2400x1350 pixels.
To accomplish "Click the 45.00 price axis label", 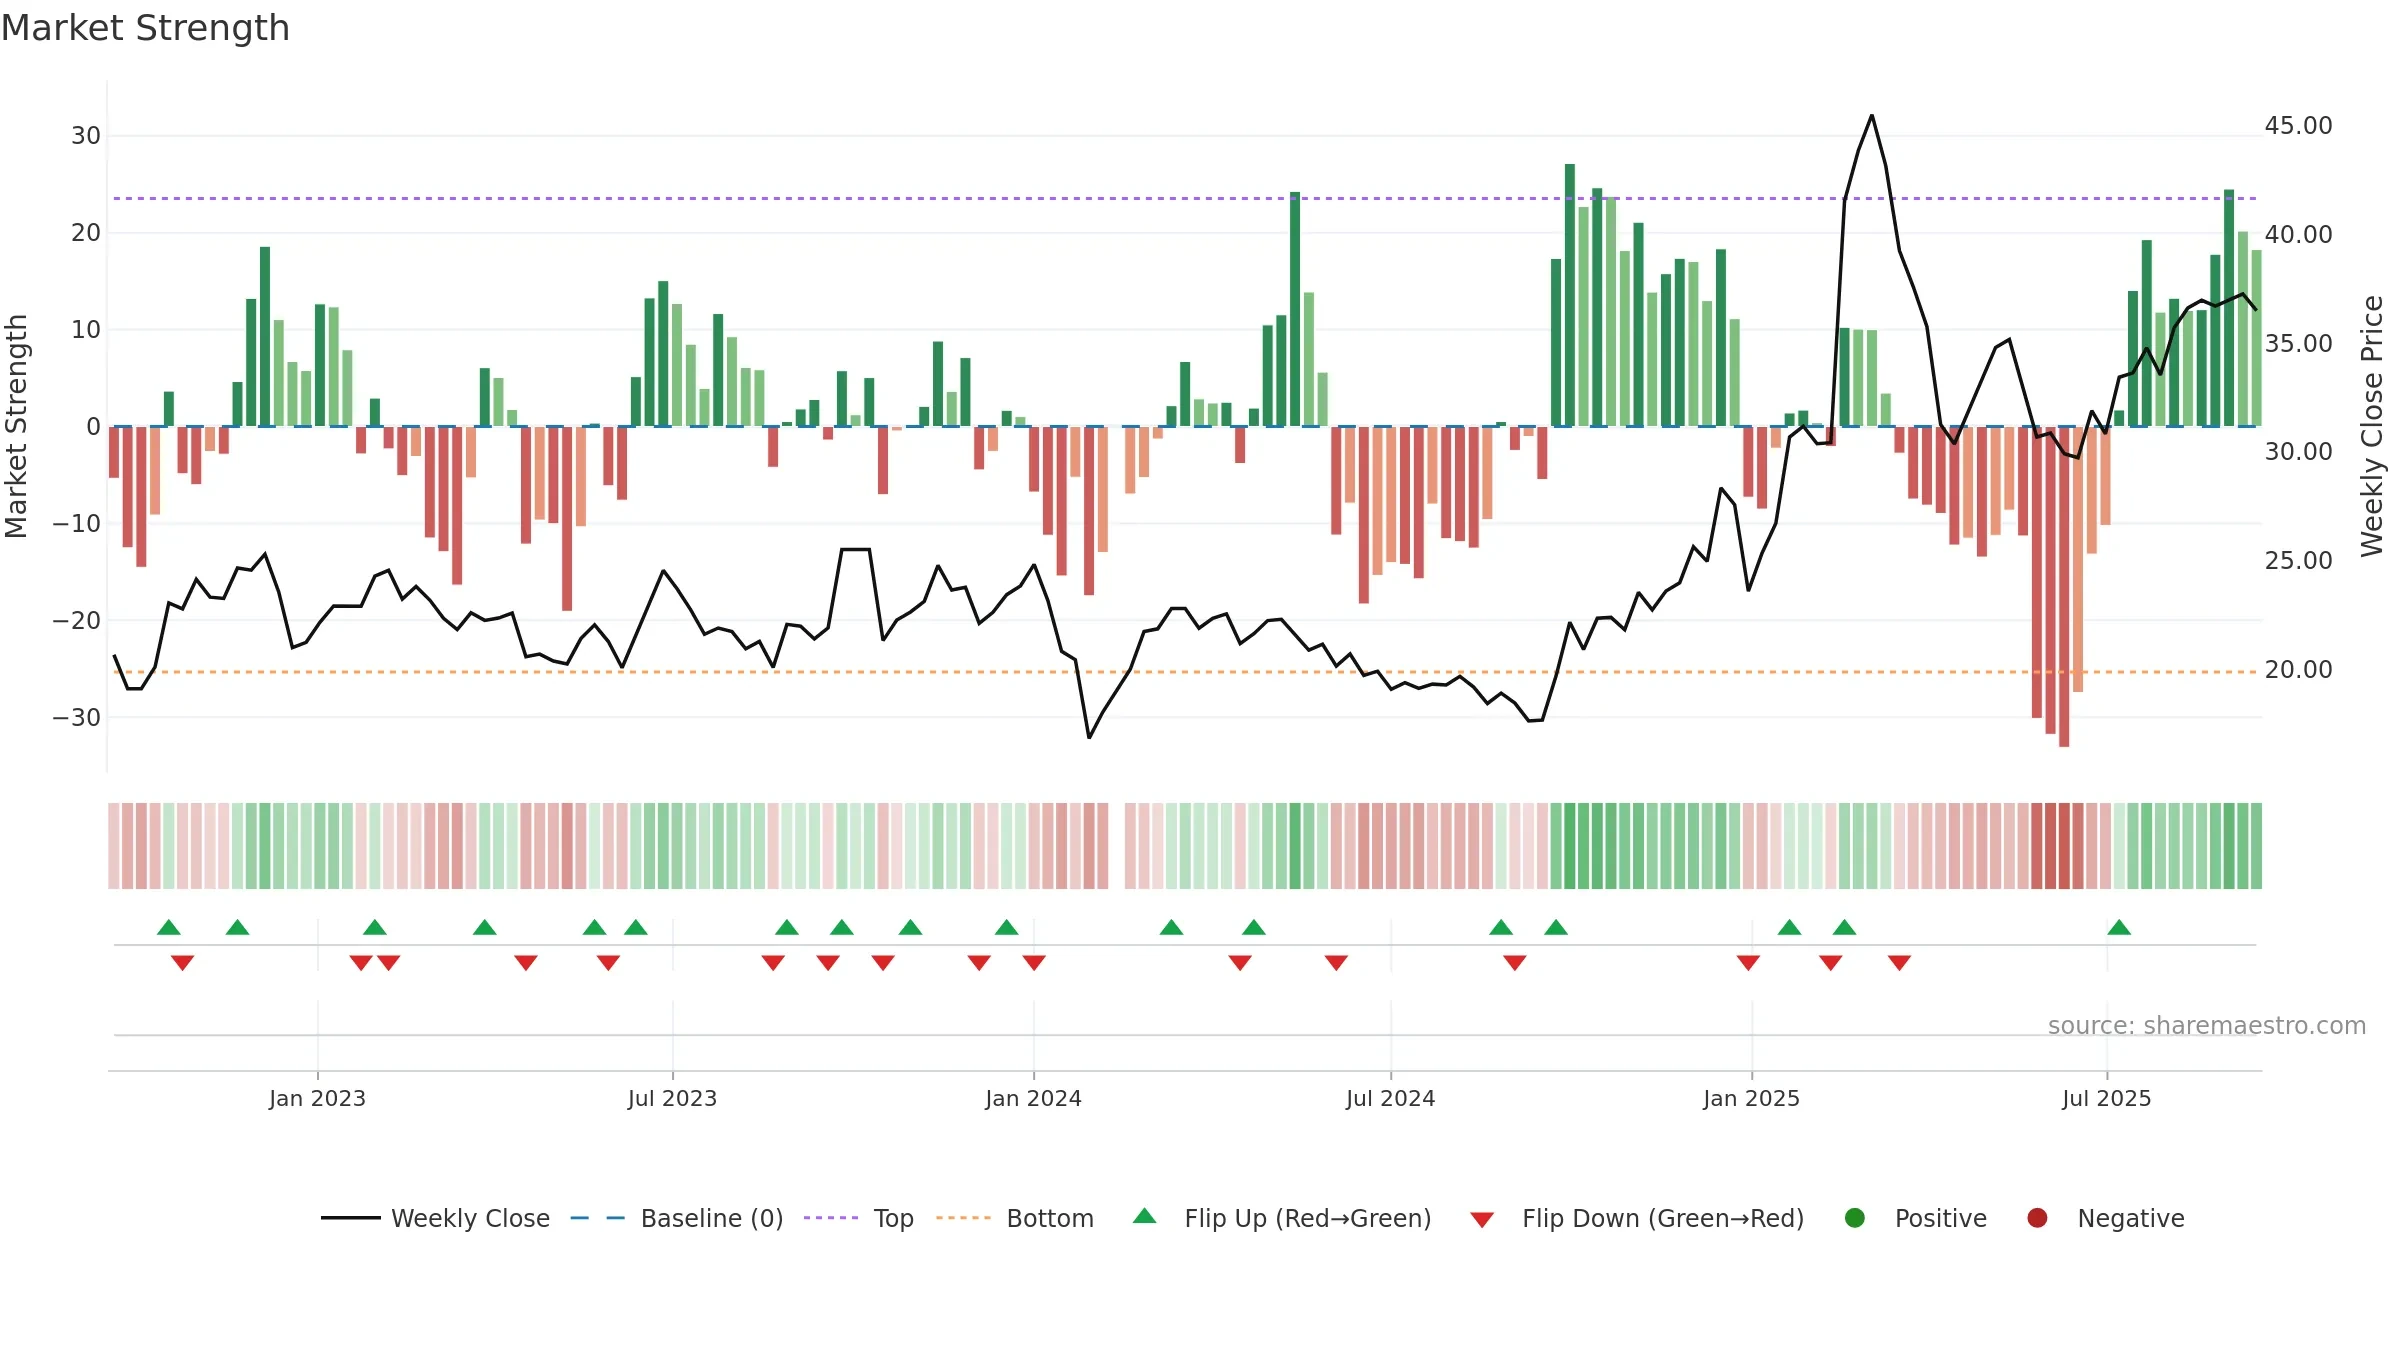I will pyautogui.click(x=2298, y=126).
